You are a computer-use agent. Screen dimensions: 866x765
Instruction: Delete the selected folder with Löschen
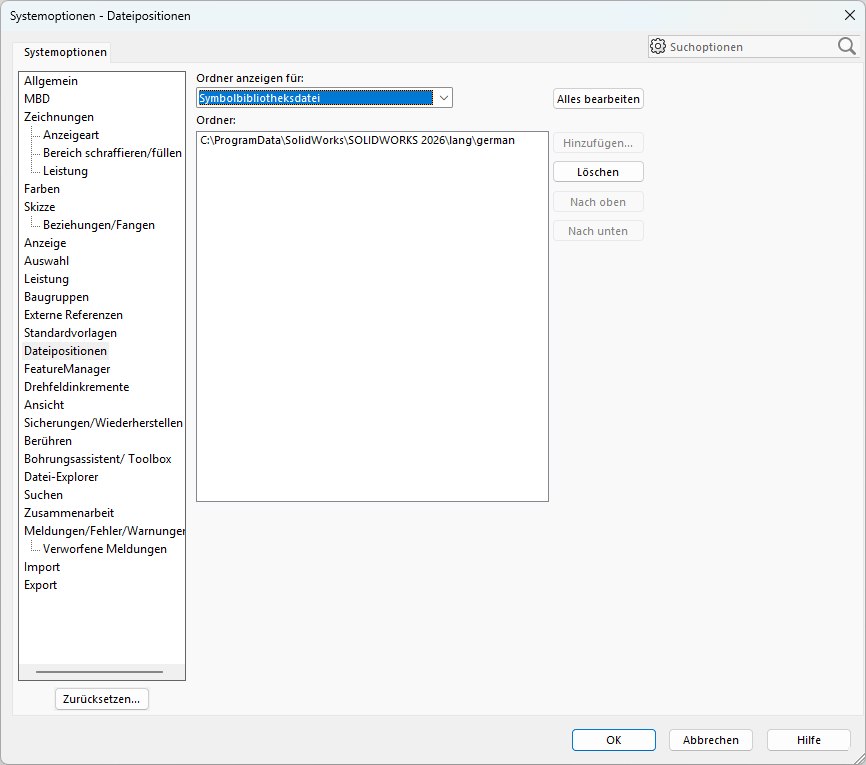pyautogui.click(x=598, y=171)
